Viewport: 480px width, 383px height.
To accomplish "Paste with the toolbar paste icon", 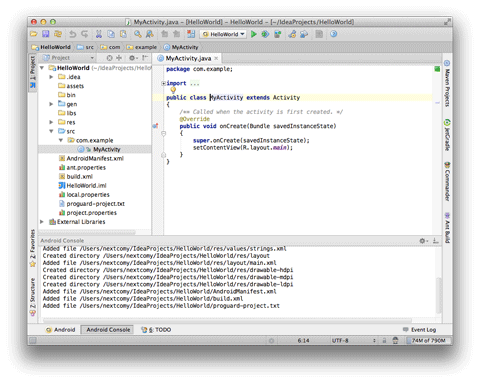I will (x=123, y=34).
